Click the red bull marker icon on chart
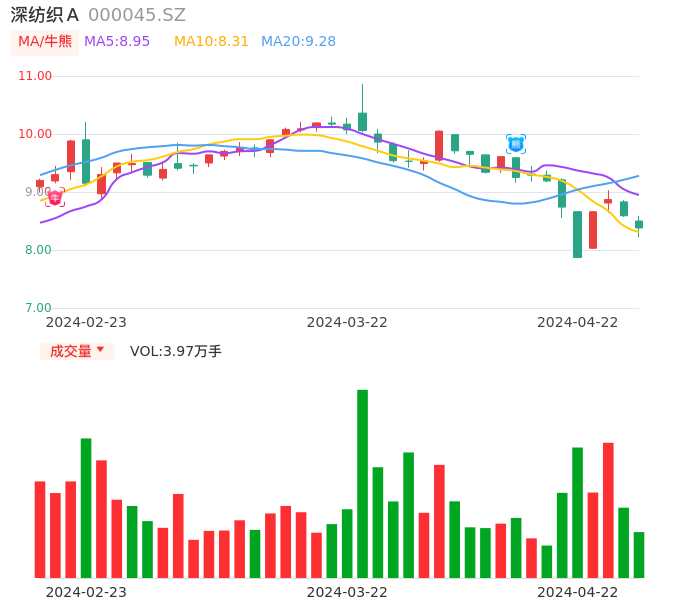This screenshot has width=686, height=606. click(55, 198)
